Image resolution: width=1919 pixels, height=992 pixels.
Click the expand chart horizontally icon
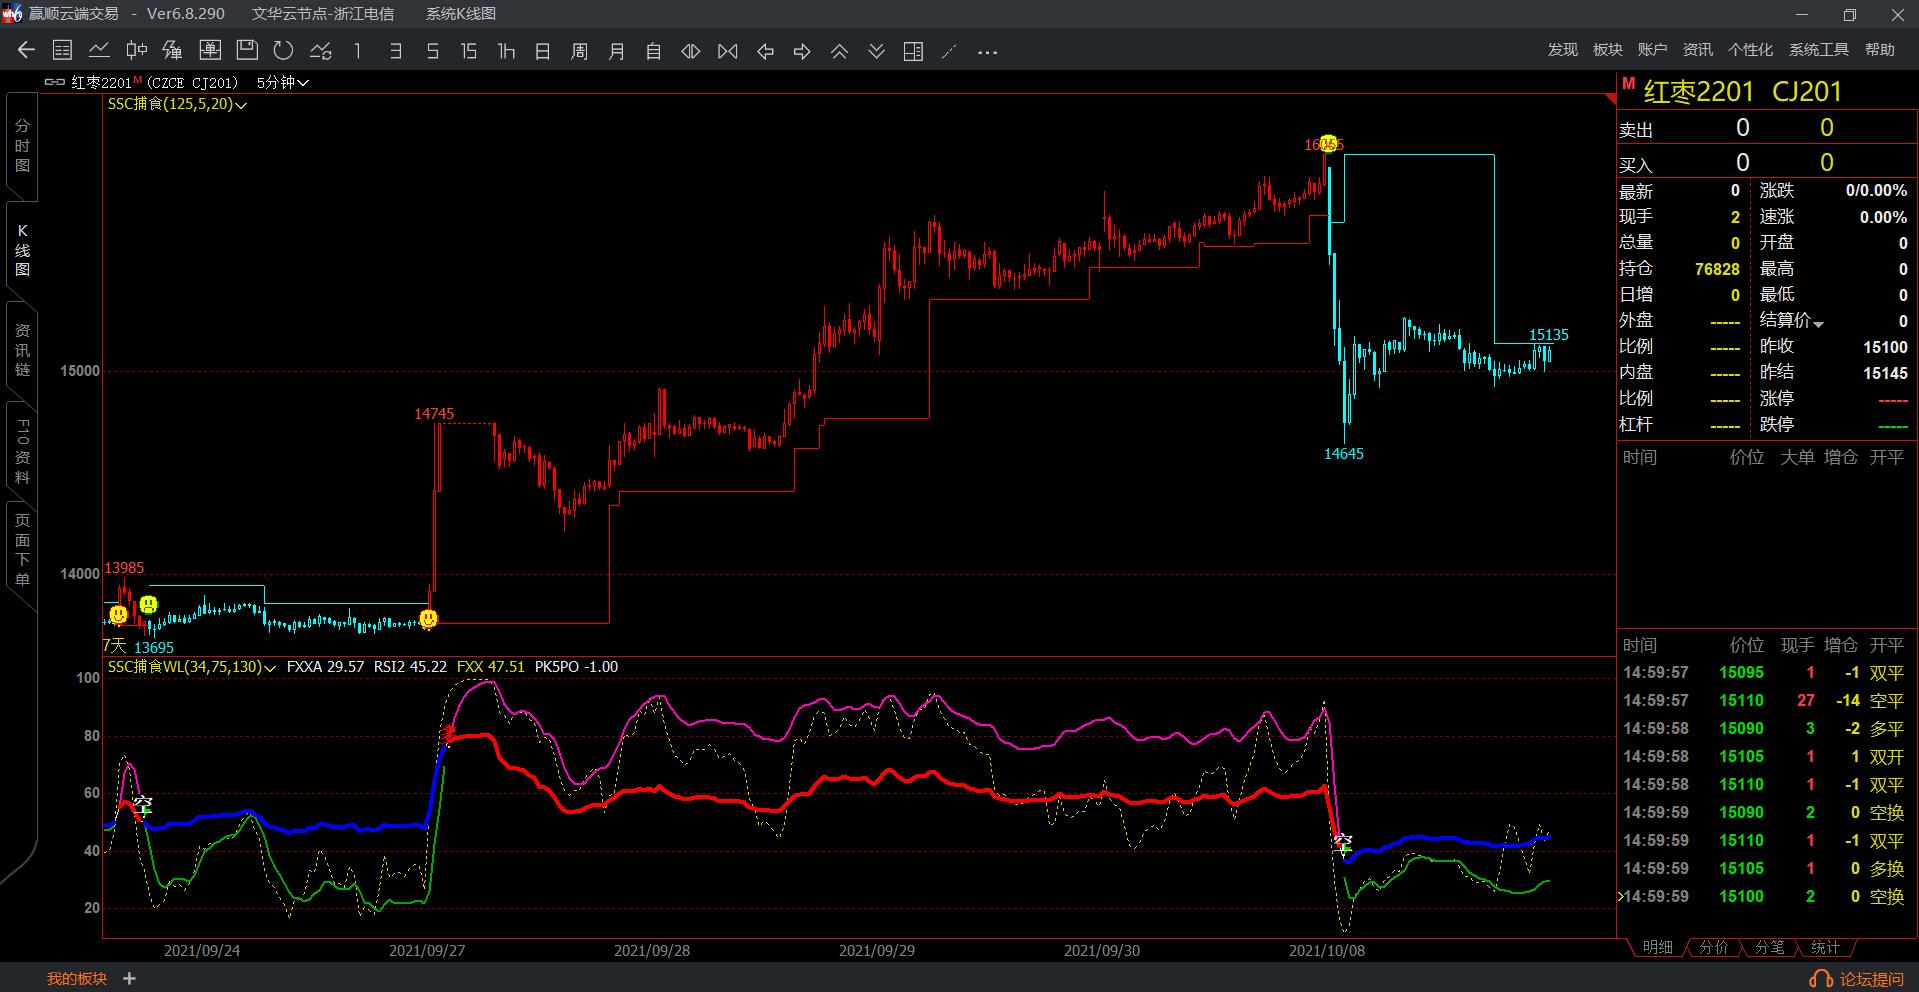691,50
